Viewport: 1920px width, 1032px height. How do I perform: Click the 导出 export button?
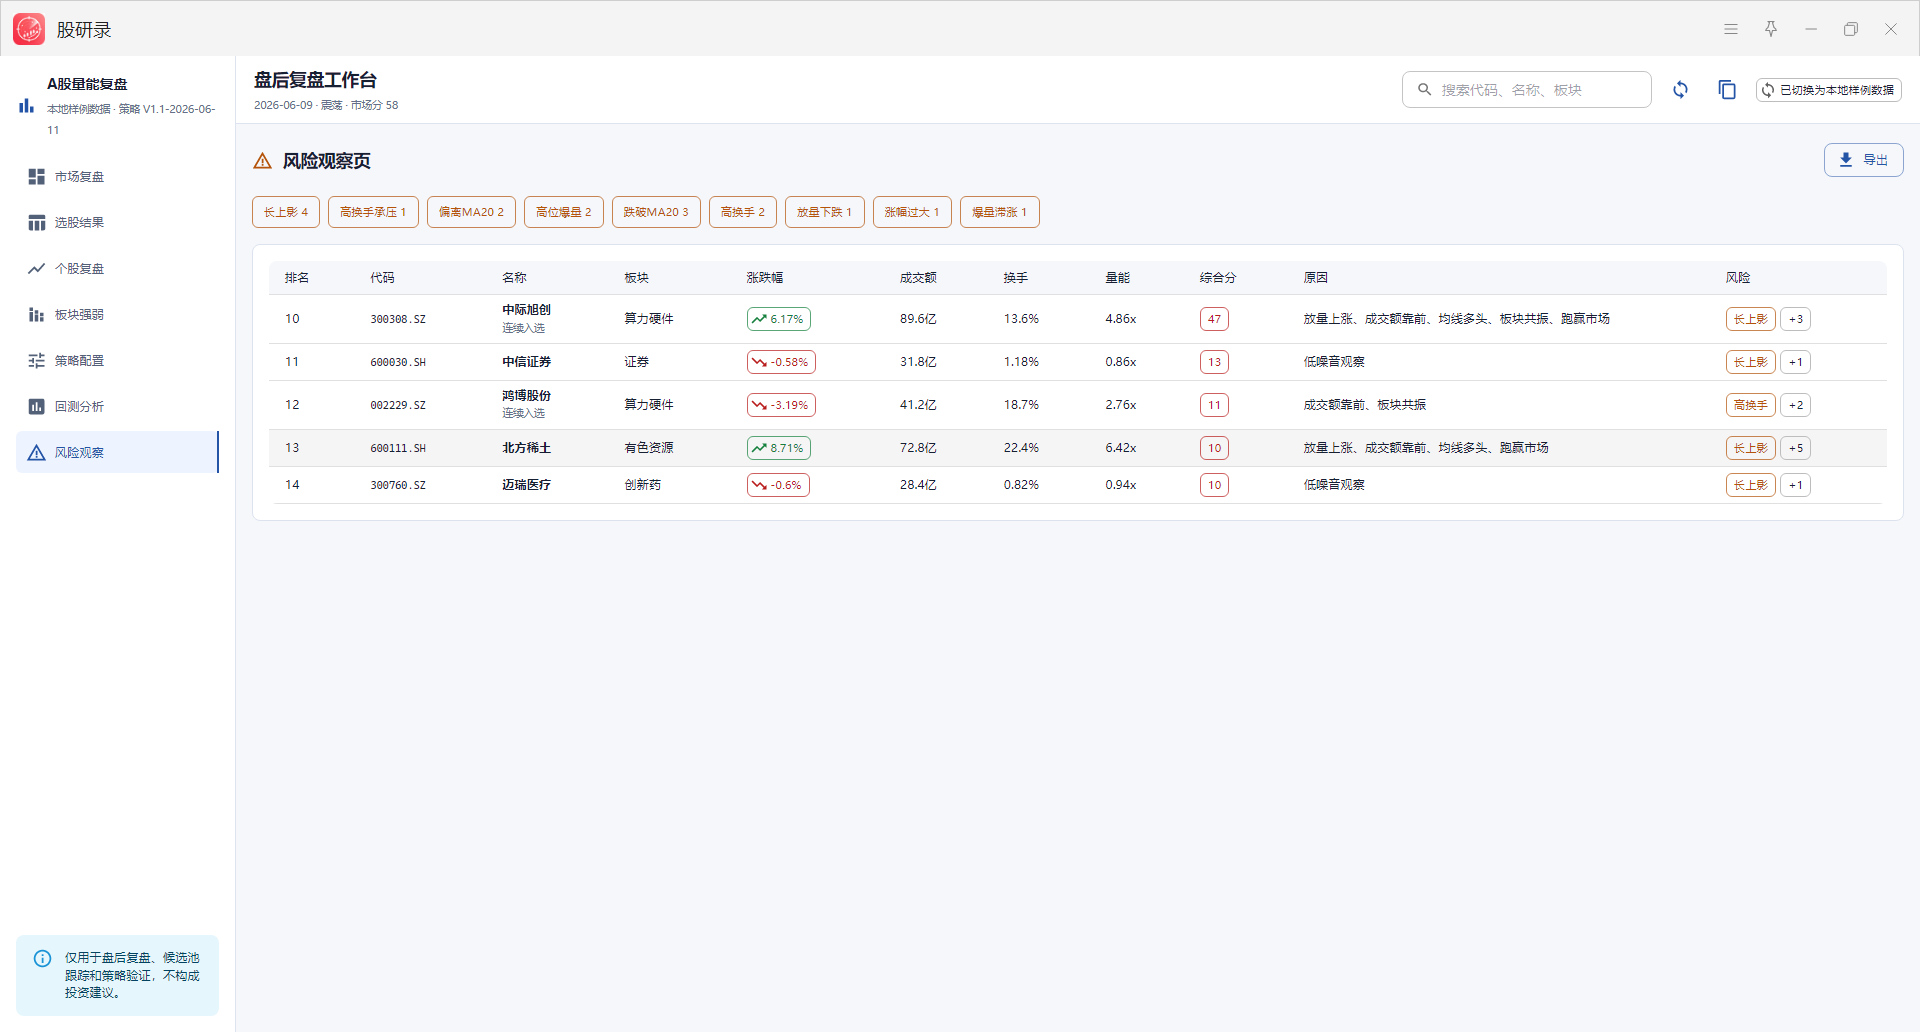[x=1863, y=160]
